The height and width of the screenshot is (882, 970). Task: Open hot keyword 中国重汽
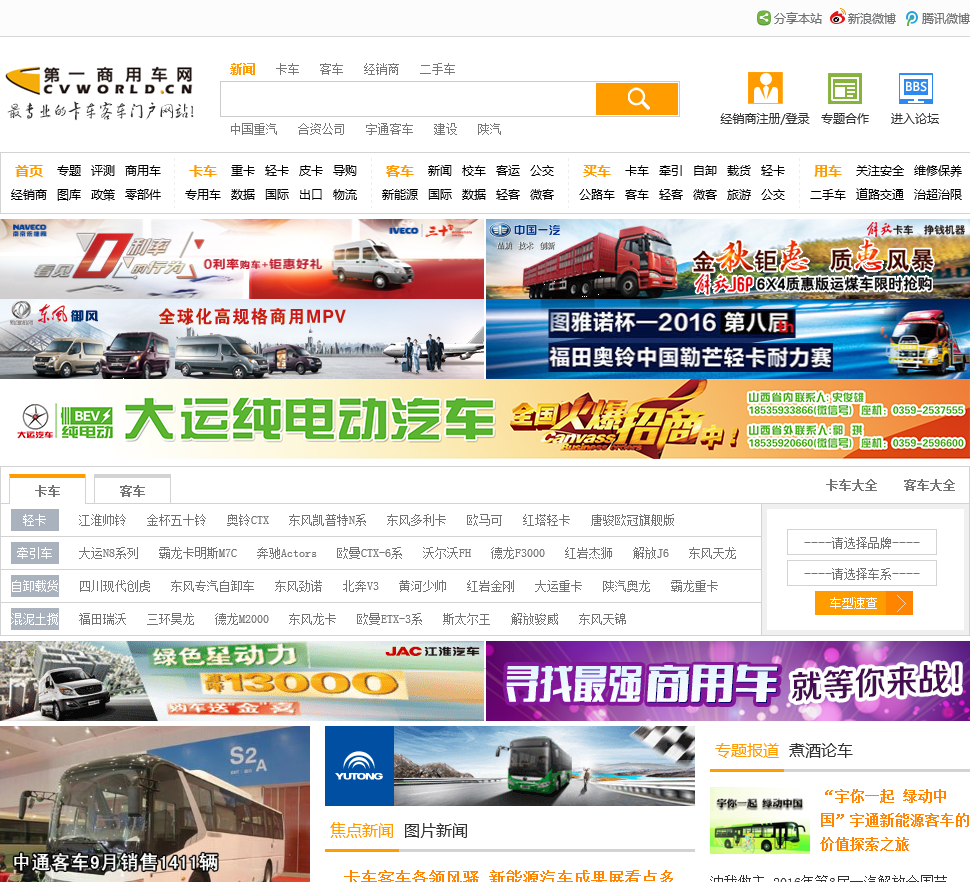pos(254,129)
